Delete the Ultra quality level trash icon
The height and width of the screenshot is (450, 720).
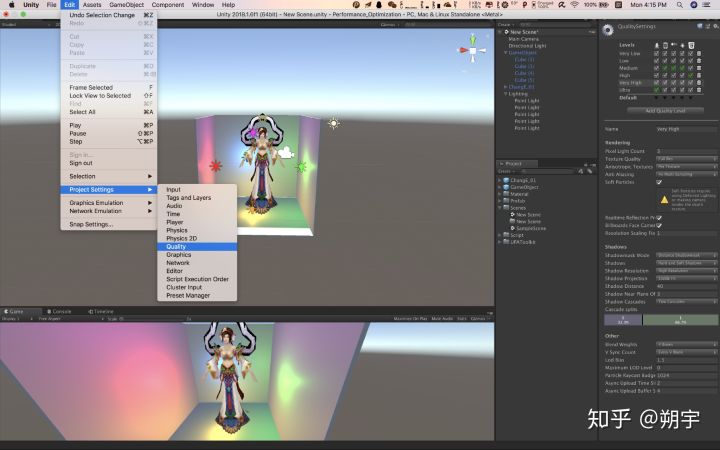699,90
